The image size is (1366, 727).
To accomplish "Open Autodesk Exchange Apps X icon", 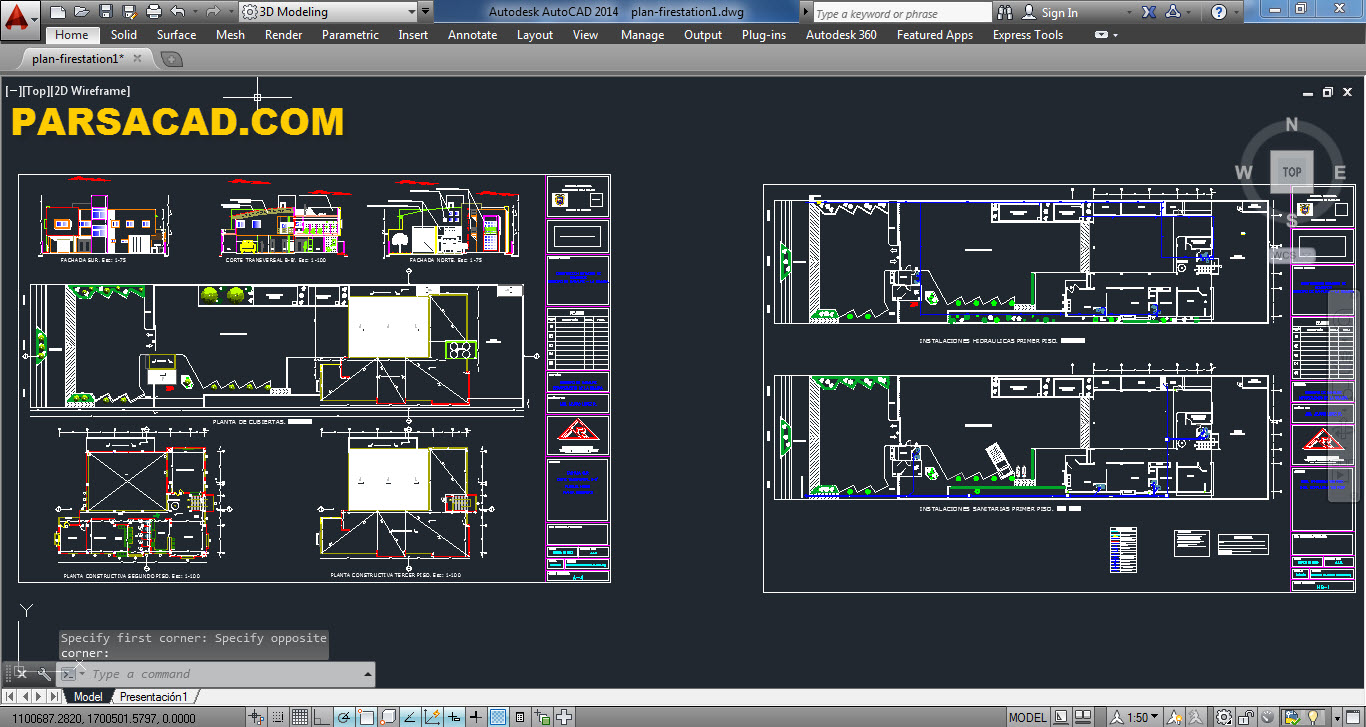I will tap(1149, 13).
